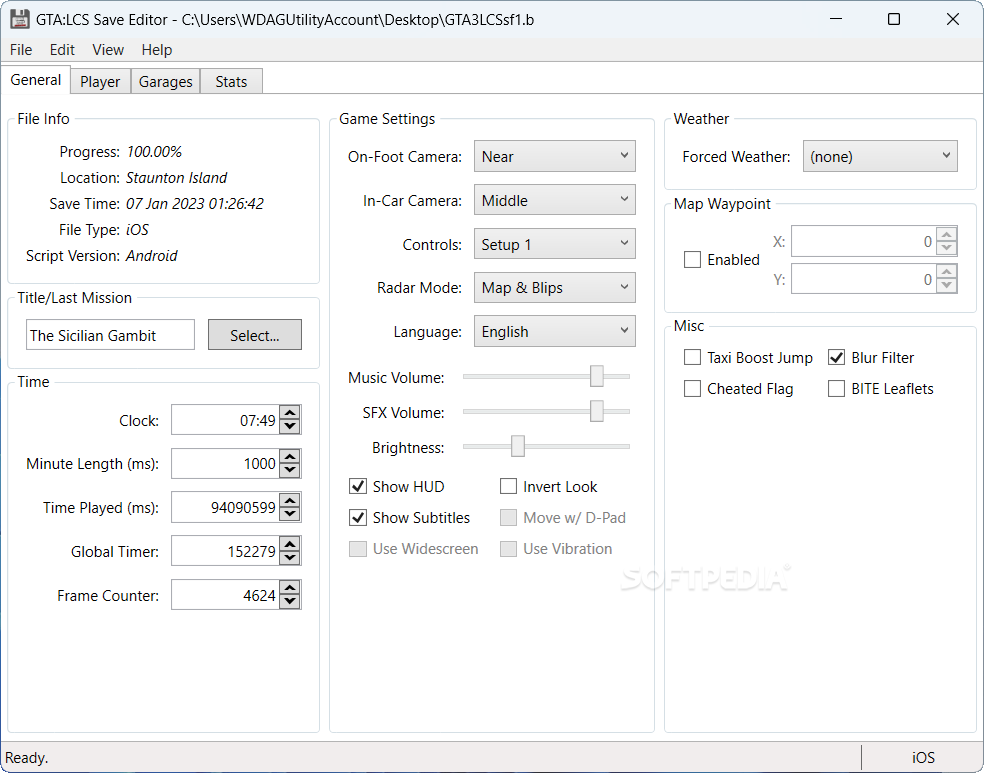
Task: Increase Minute Length using up arrow
Action: point(290,457)
